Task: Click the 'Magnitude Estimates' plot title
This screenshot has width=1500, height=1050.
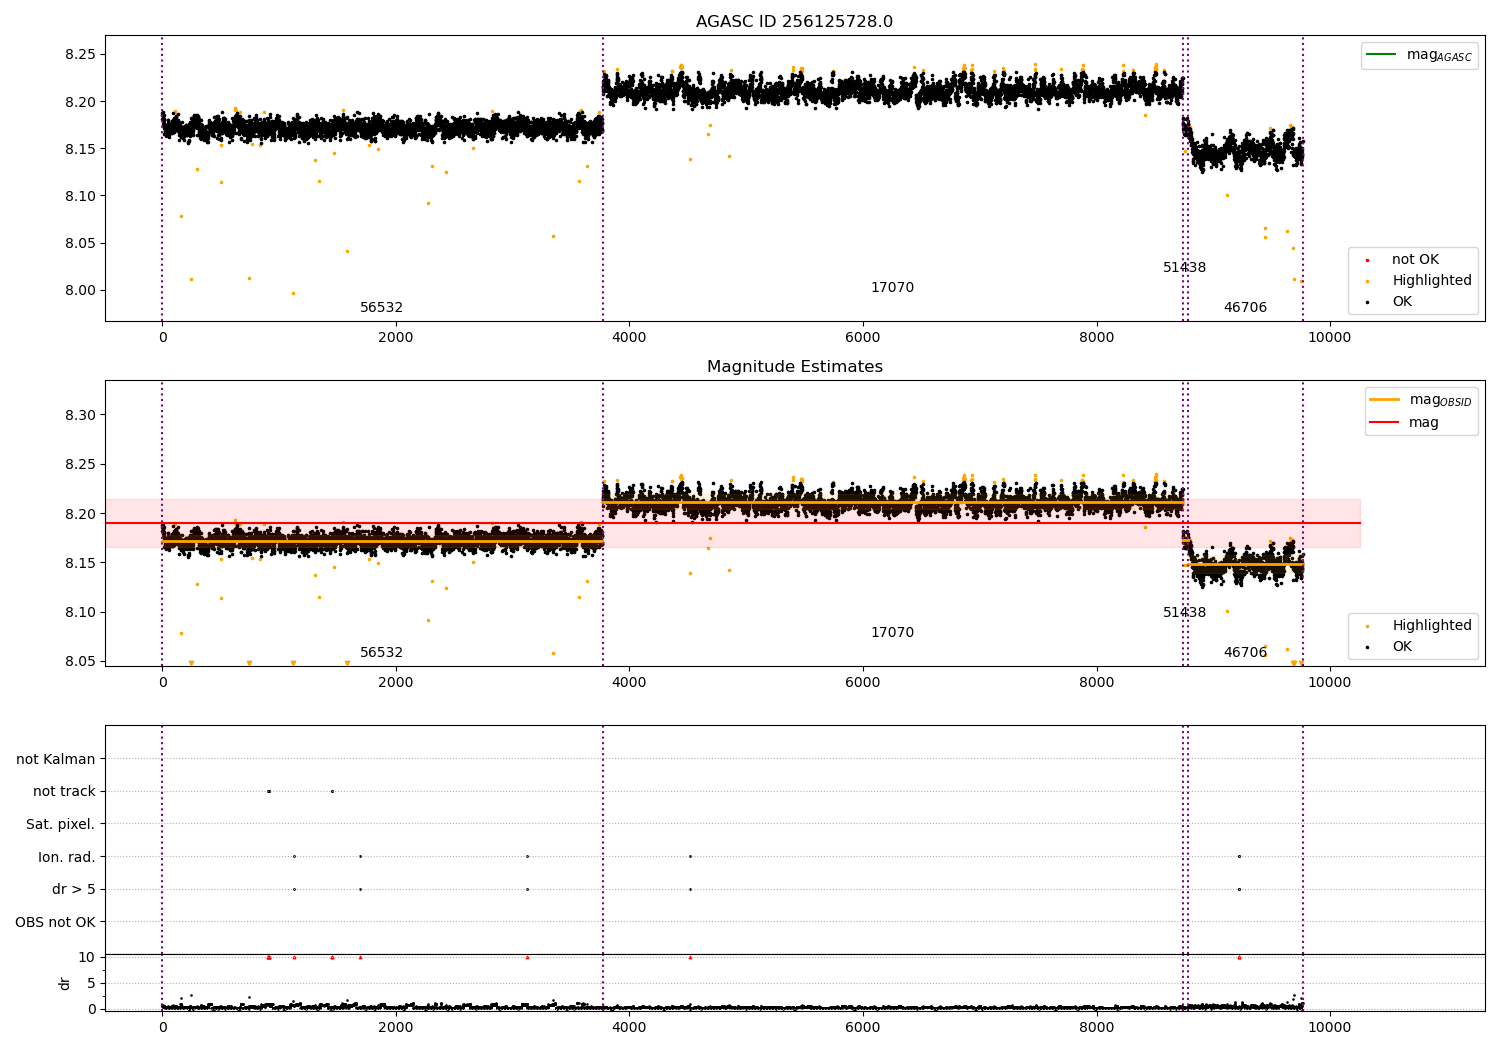Action: click(x=794, y=367)
